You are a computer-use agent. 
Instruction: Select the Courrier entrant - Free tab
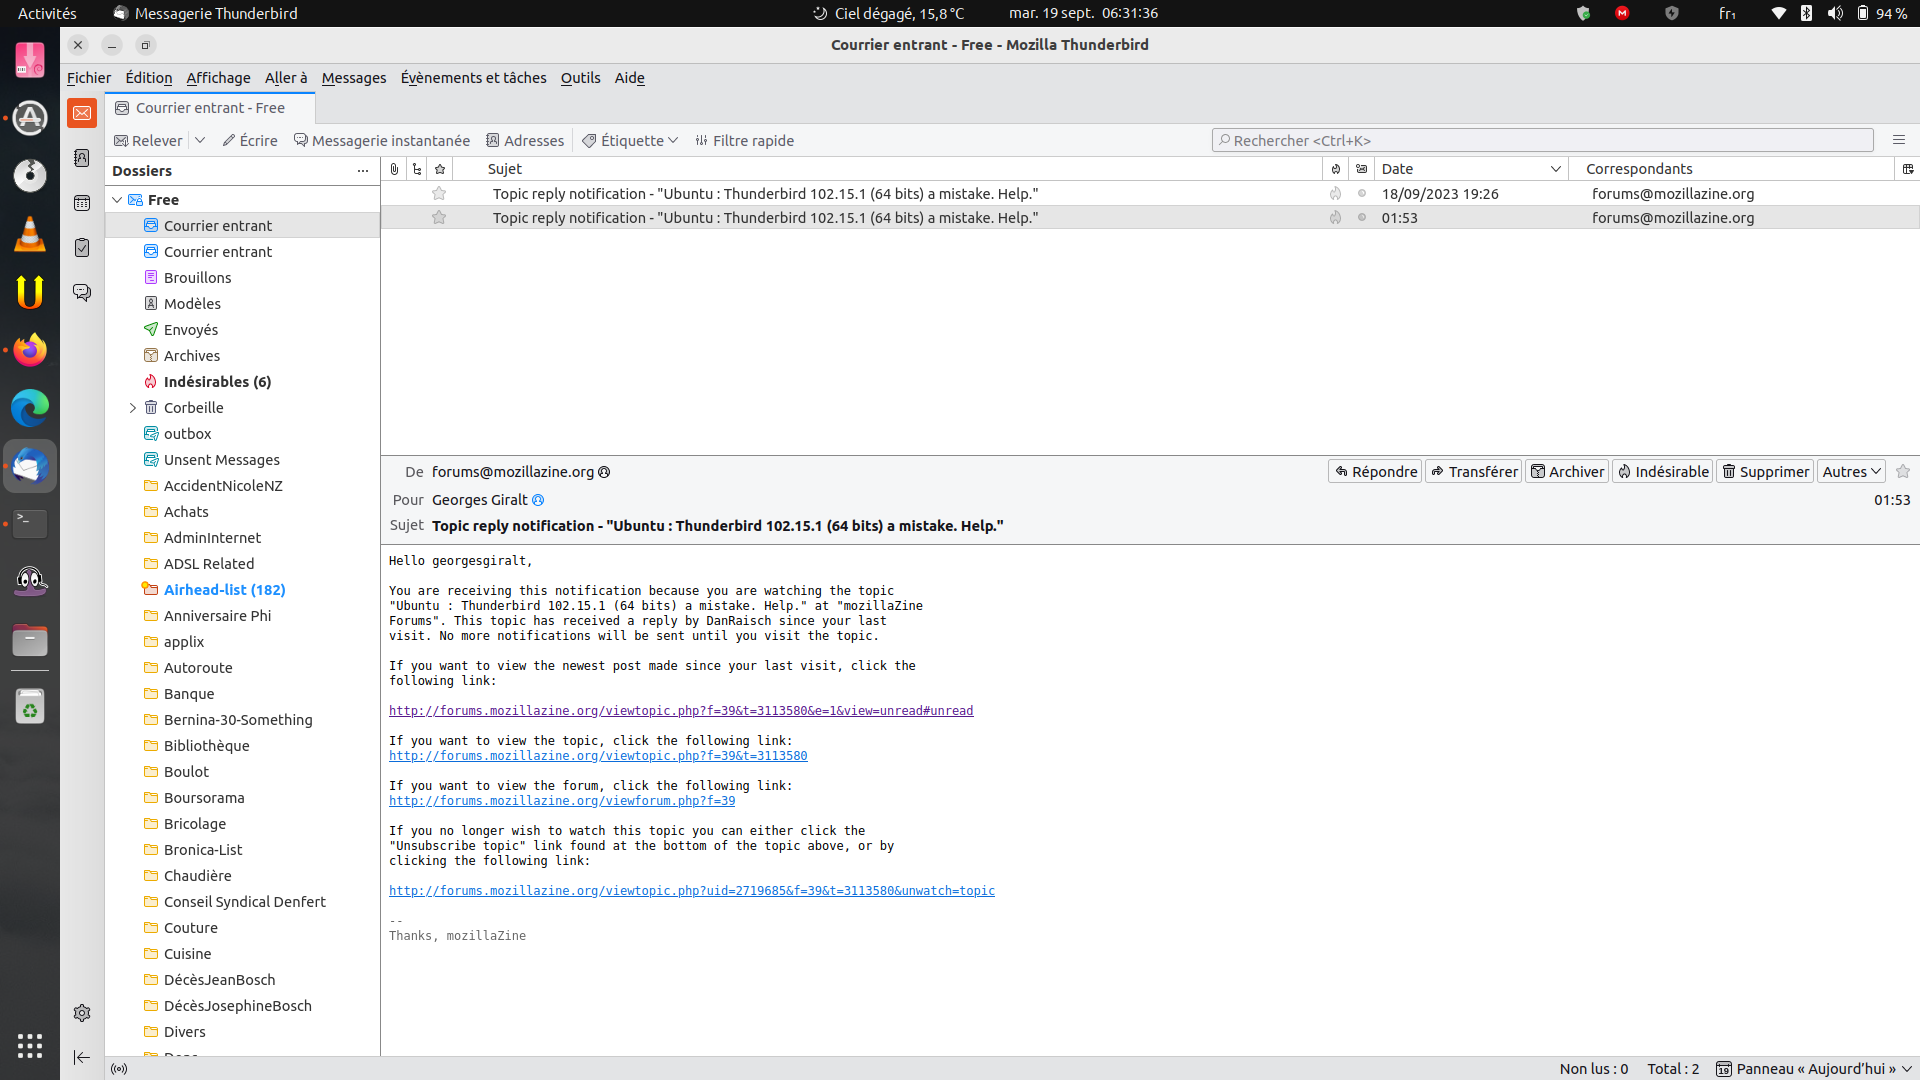[x=210, y=108]
